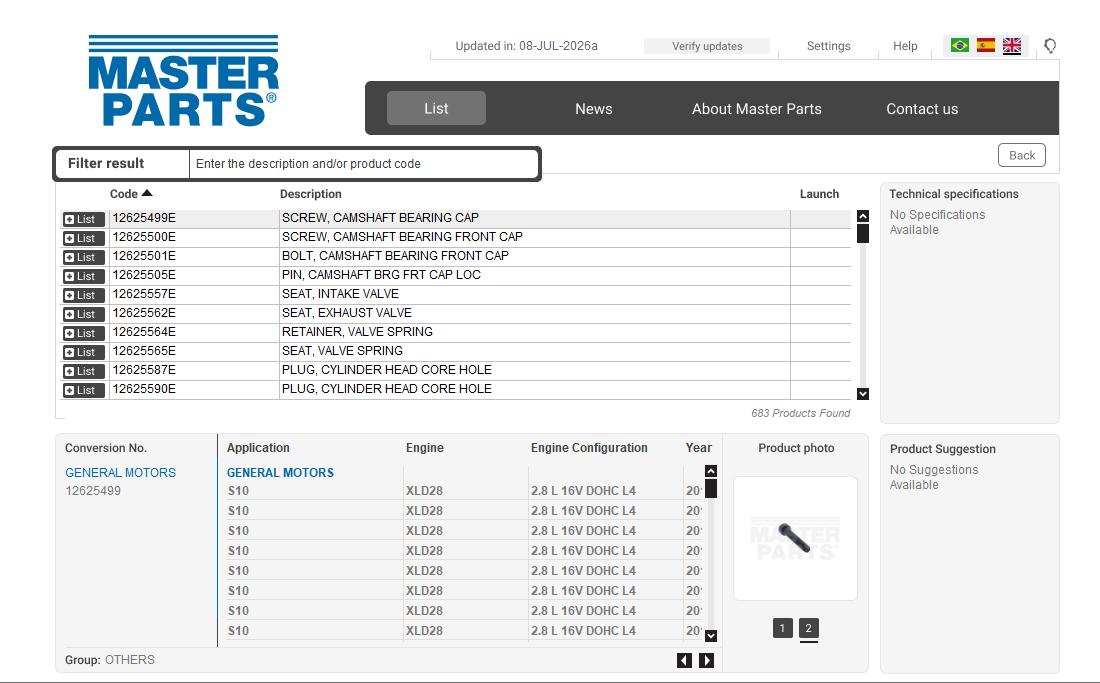Screen dimensions: 1100x683
Task: Click the Engine Configuration column header
Action: 589,447
